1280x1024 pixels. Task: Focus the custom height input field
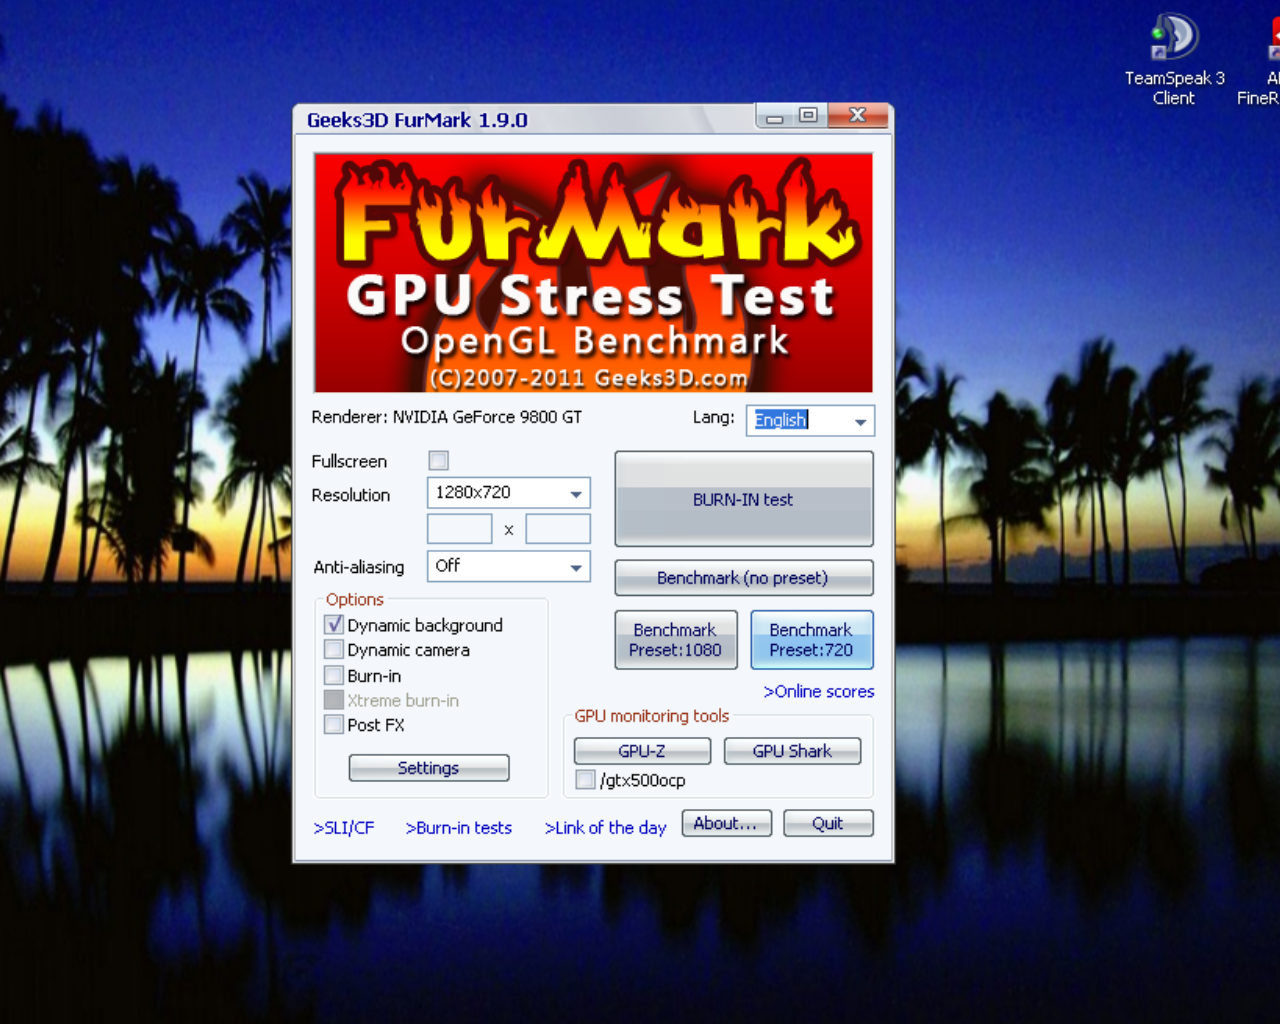(558, 529)
